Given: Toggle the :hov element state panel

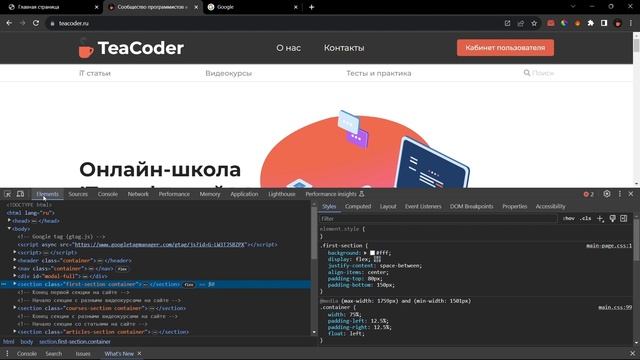Looking at the screenshot, I should [569, 219].
